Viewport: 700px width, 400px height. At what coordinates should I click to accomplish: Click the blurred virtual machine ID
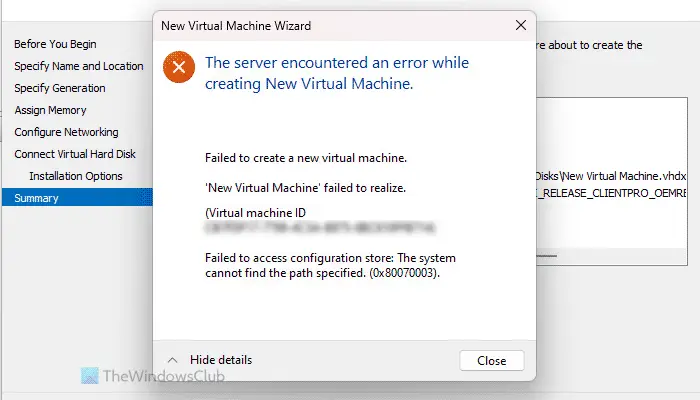[x=320, y=228]
